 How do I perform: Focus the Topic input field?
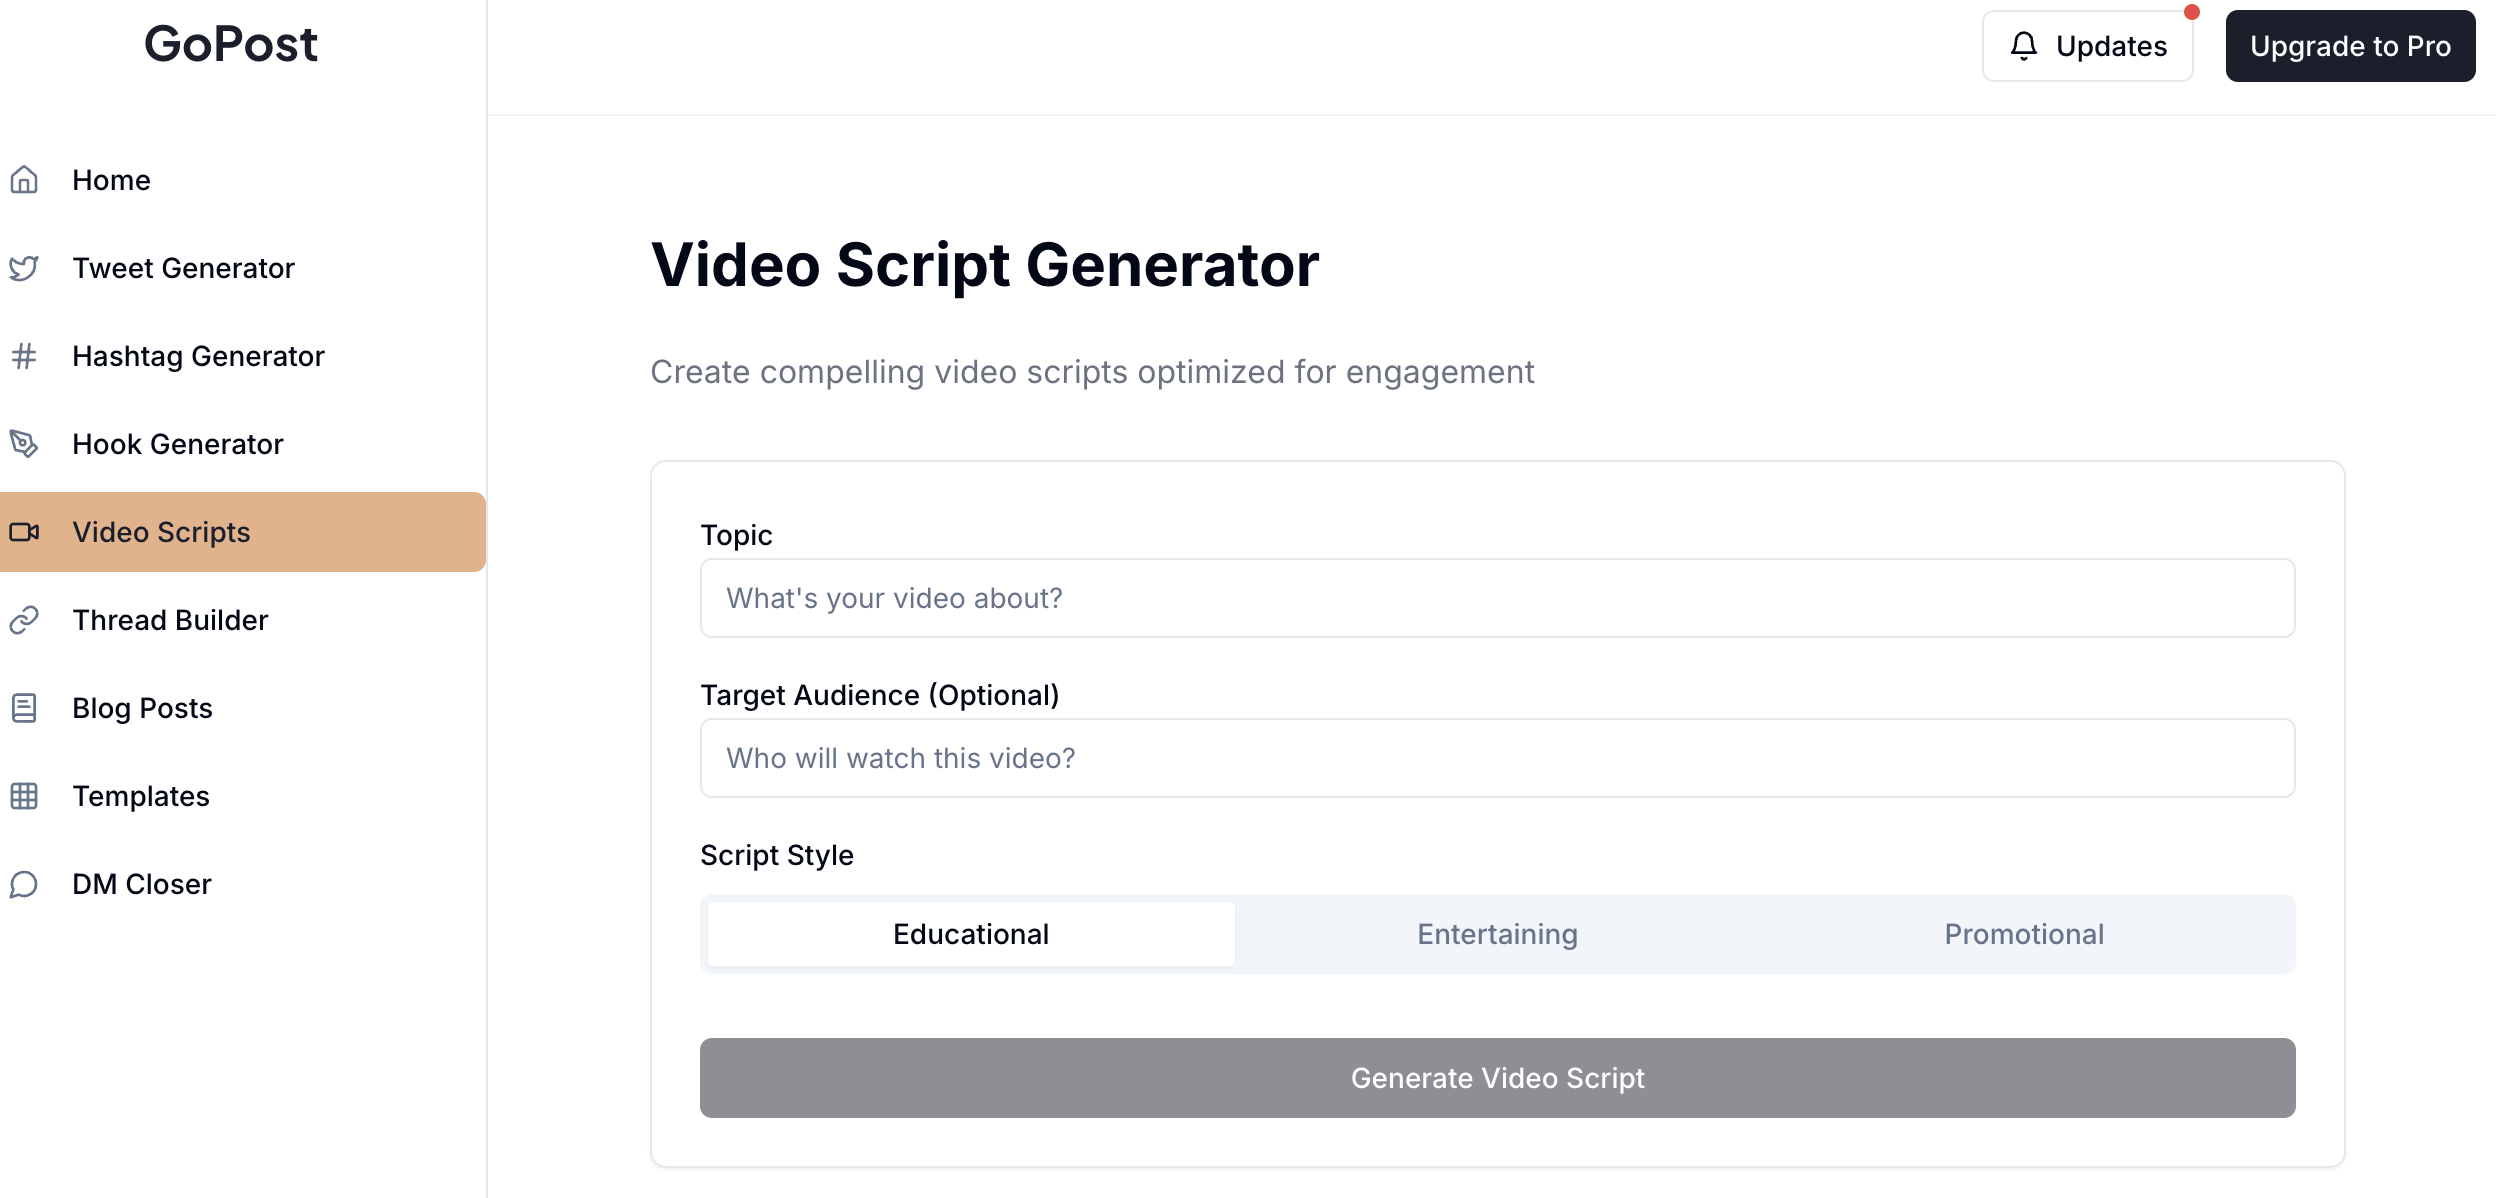point(1497,598)
